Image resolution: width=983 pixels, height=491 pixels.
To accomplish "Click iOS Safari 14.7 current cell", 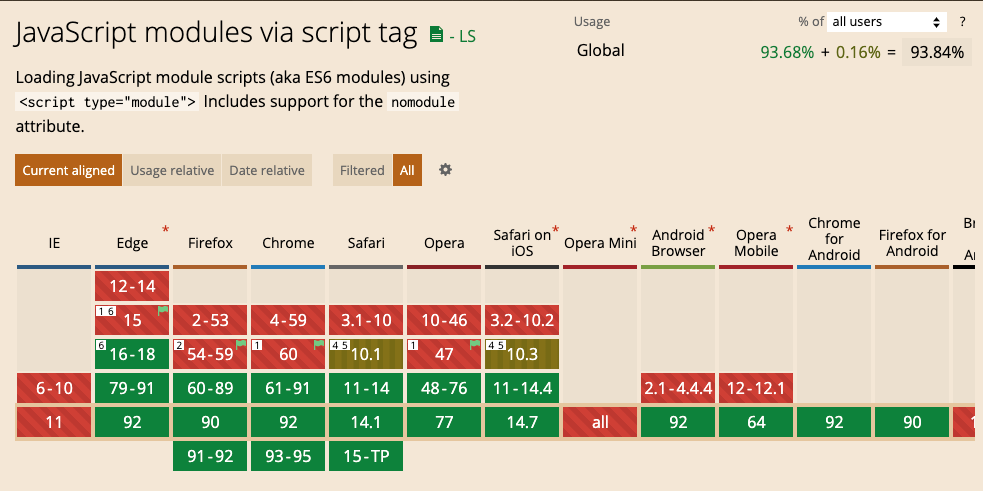I will point(522,422).
